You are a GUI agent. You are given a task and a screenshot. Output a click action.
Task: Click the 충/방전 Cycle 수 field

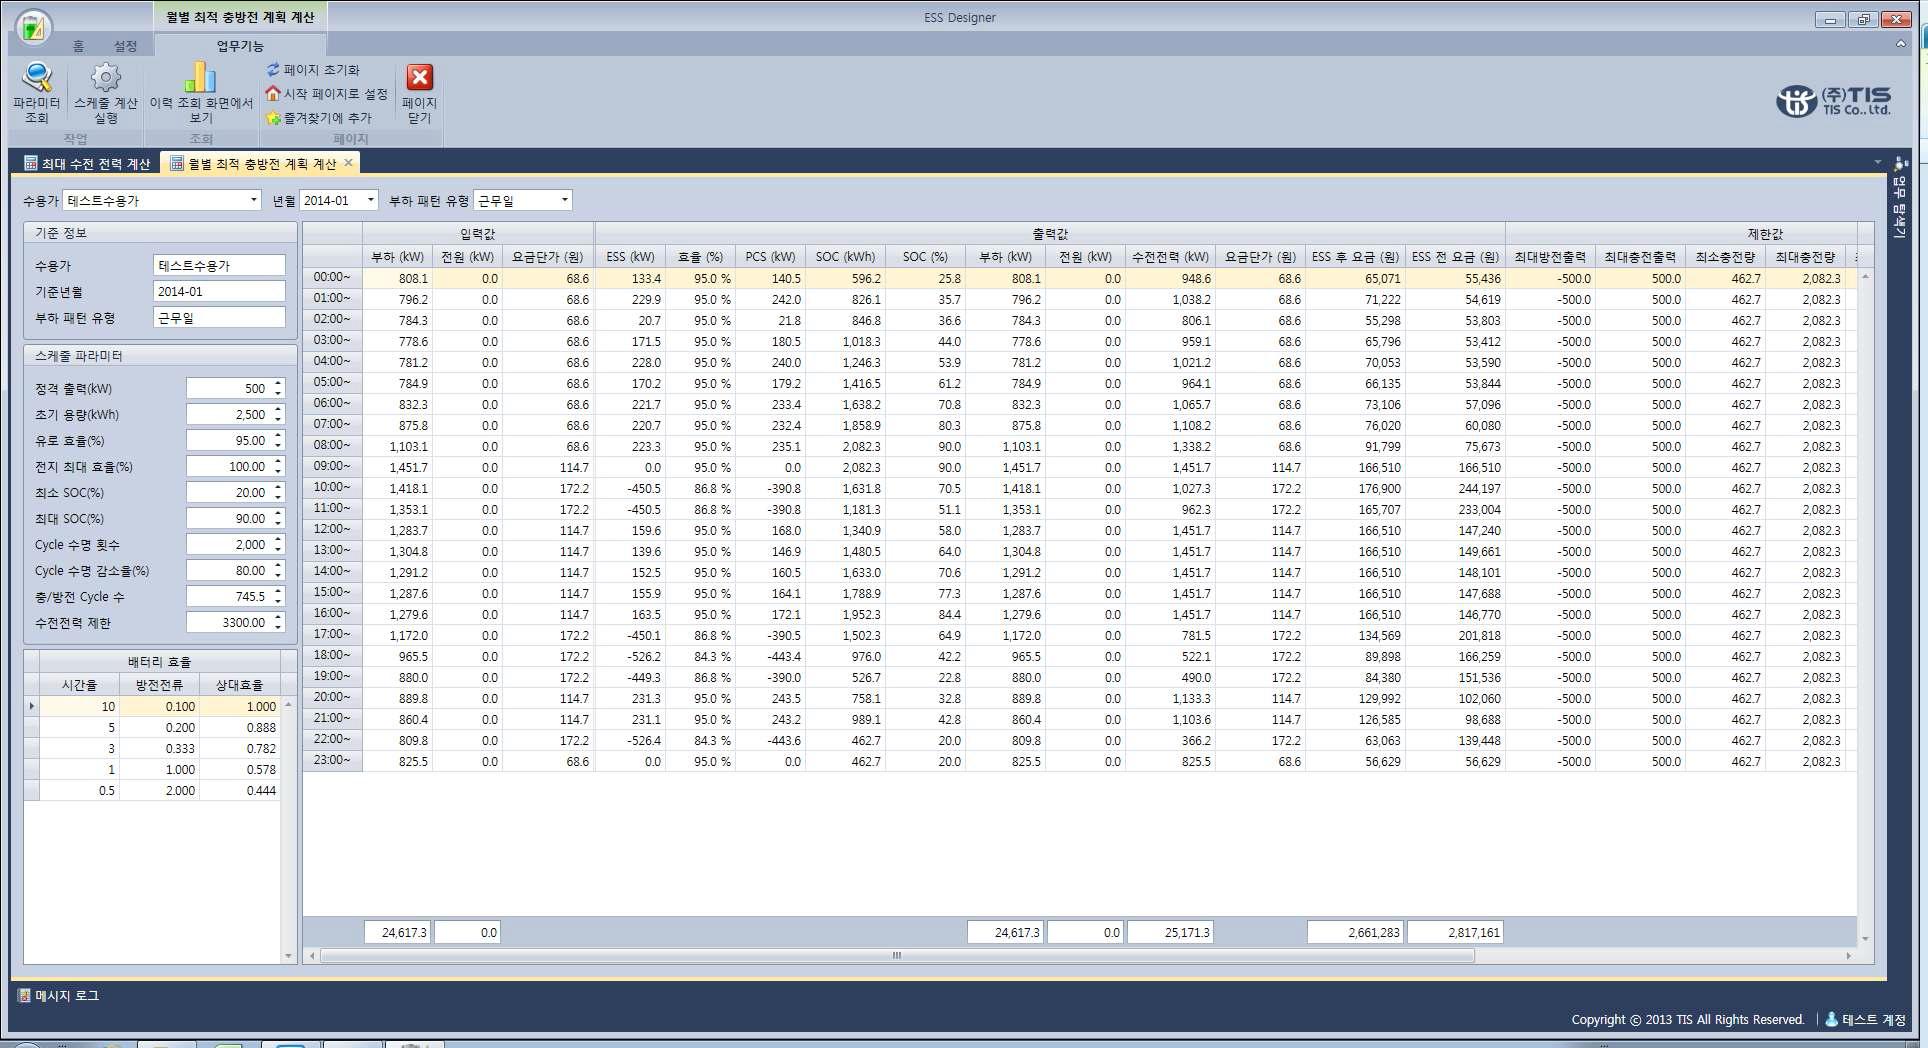228,596
